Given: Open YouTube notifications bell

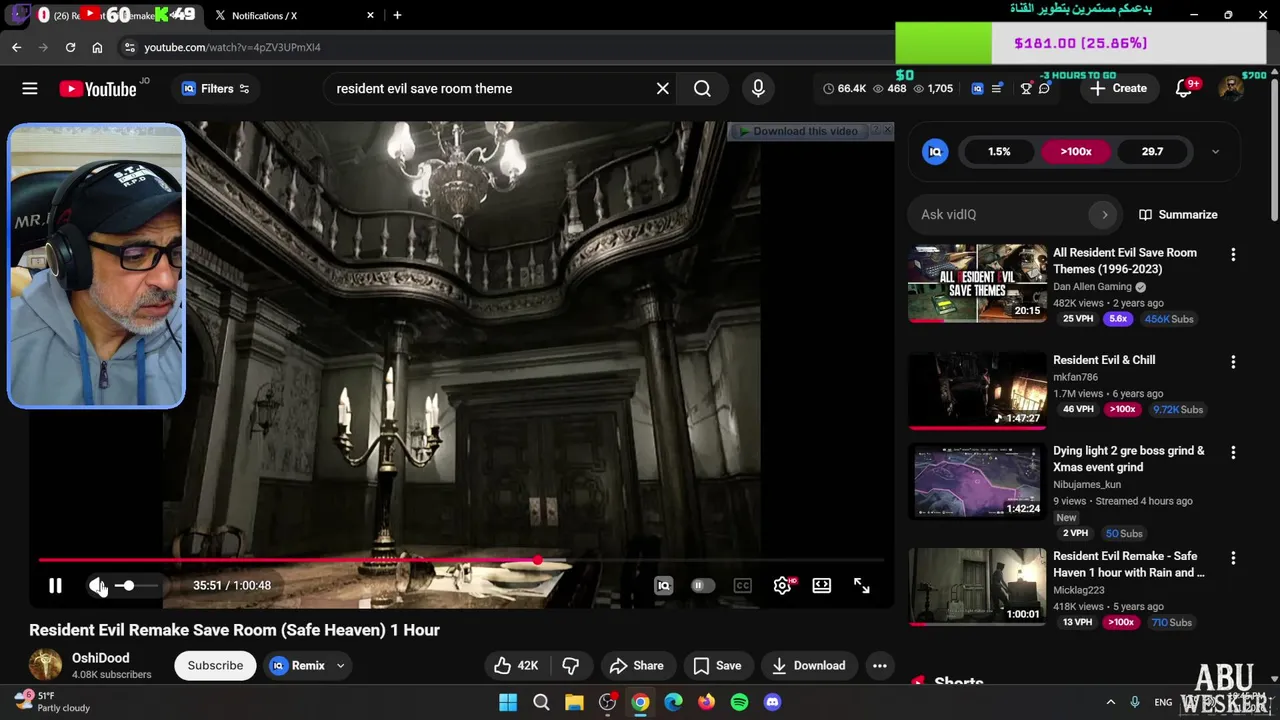Looking at the screenshot, I should click(x=1184, y=88).
